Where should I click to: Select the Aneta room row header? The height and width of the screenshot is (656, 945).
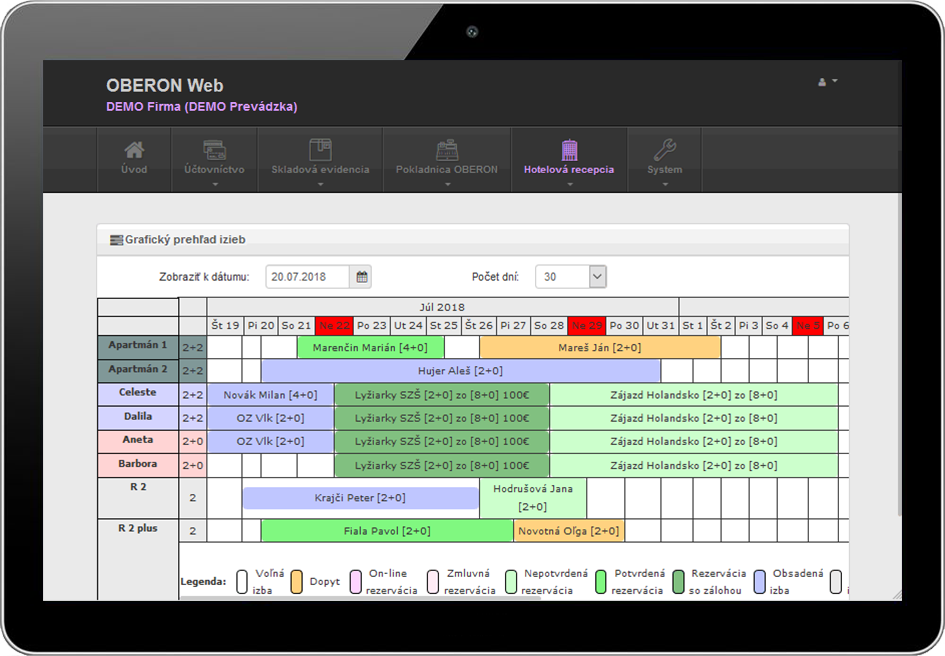pos(138,441)
